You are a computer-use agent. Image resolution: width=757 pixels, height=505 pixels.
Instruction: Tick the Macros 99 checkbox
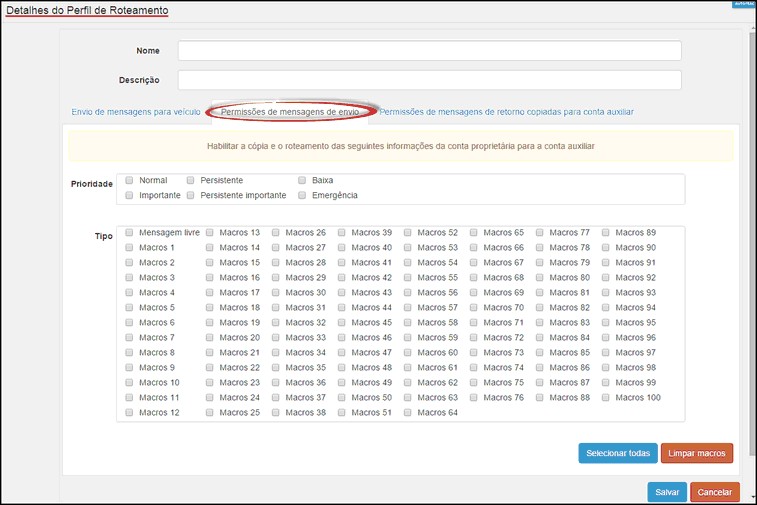click(605, 382)
